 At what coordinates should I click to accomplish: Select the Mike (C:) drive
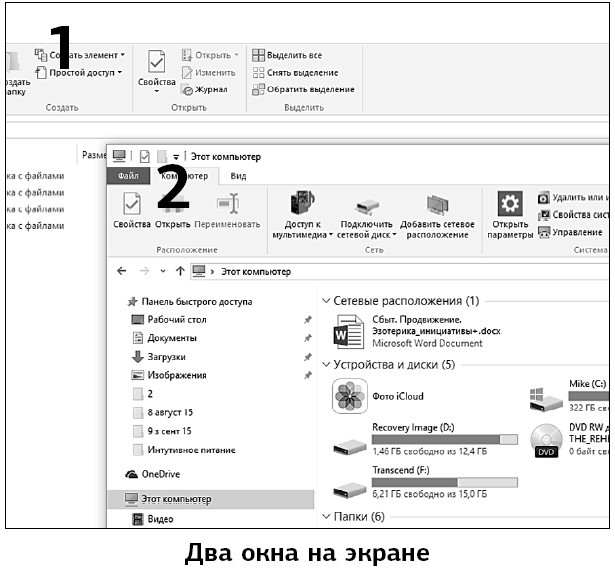(568, 396)
